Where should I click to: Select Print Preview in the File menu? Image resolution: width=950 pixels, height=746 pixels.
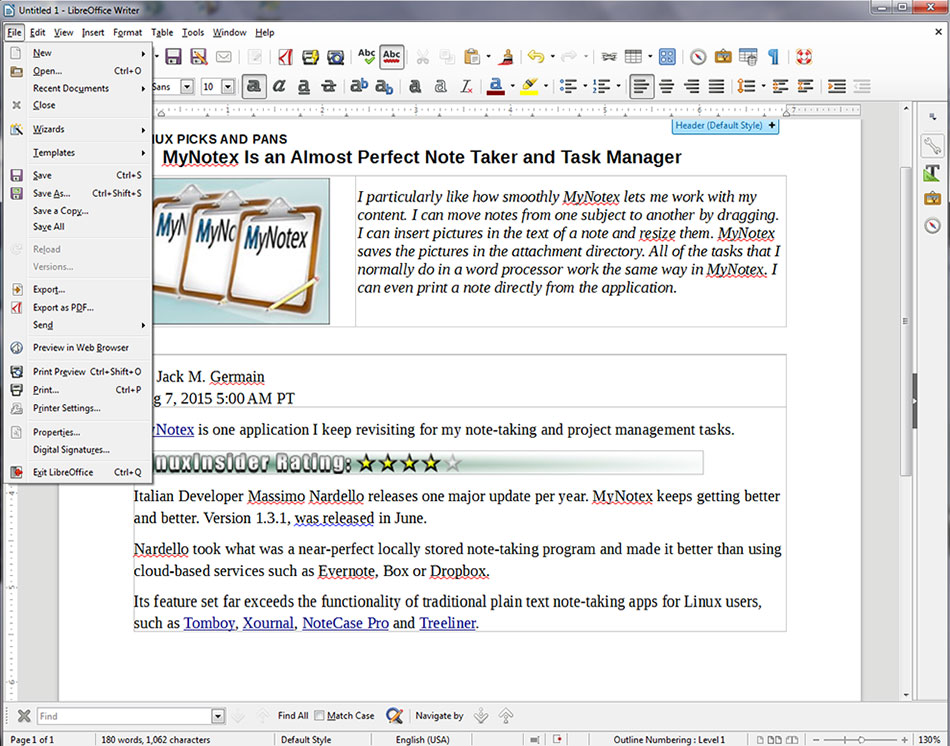79,371
